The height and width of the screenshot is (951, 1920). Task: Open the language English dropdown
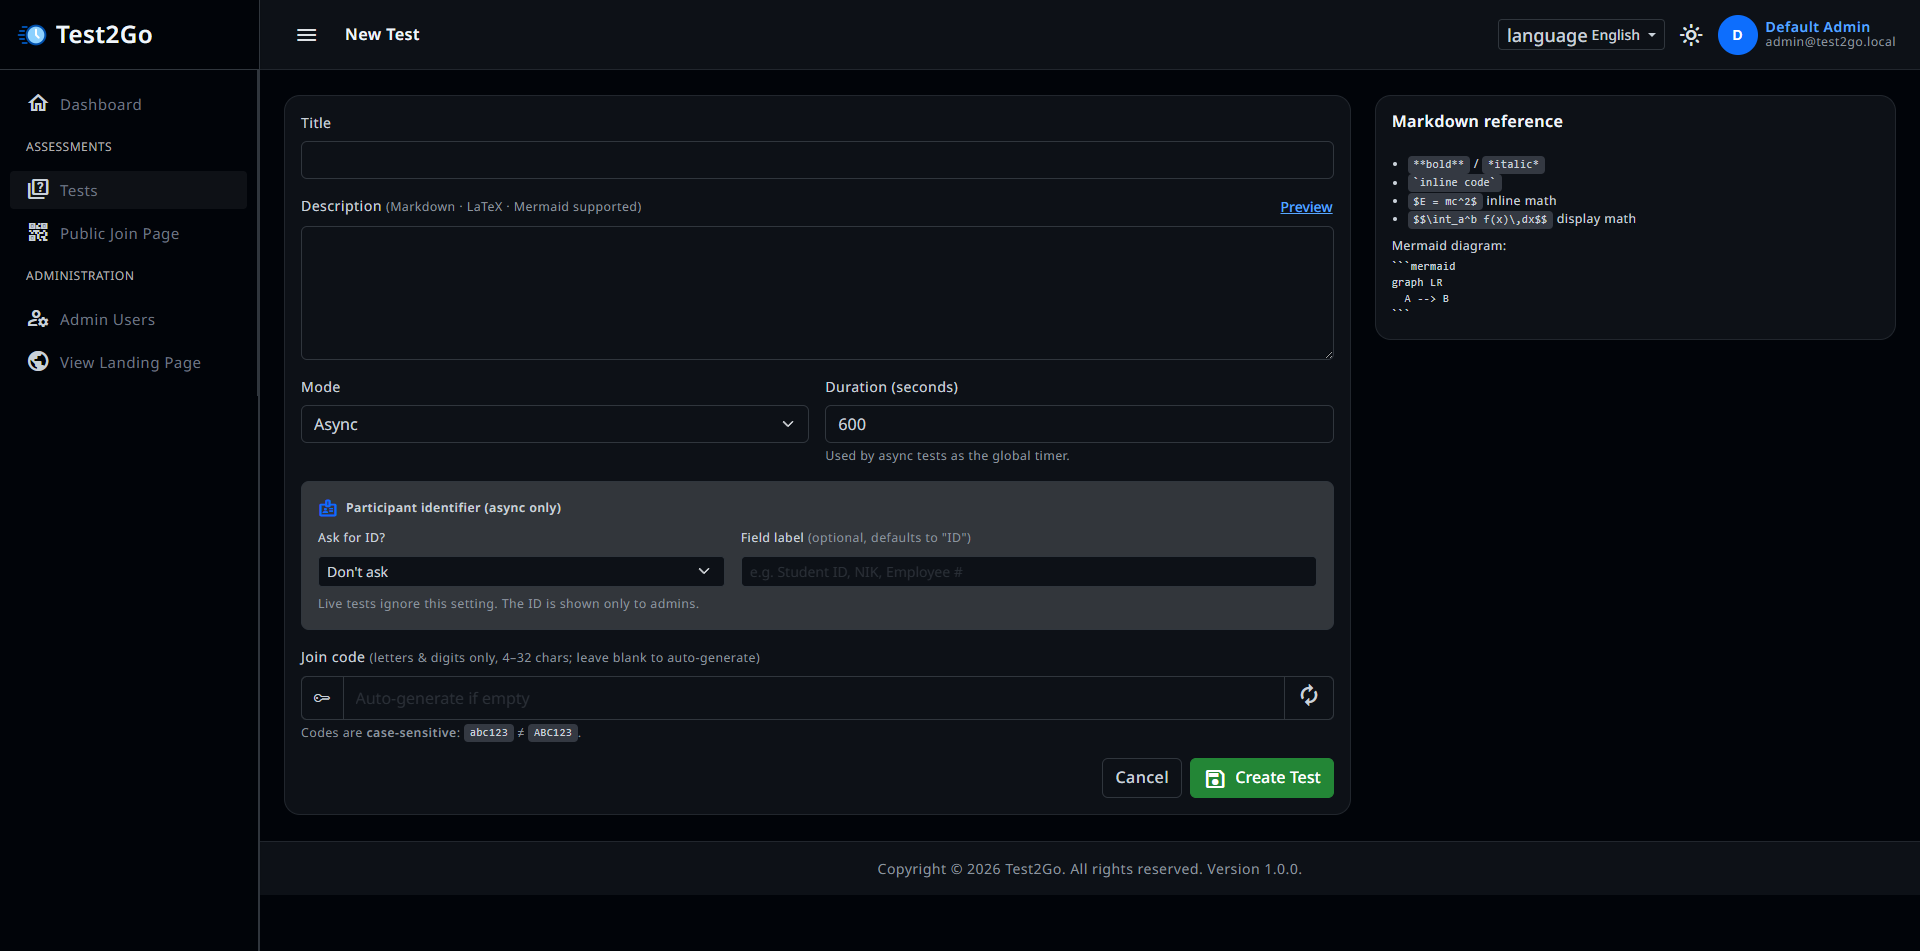(x=1581, y=35)
